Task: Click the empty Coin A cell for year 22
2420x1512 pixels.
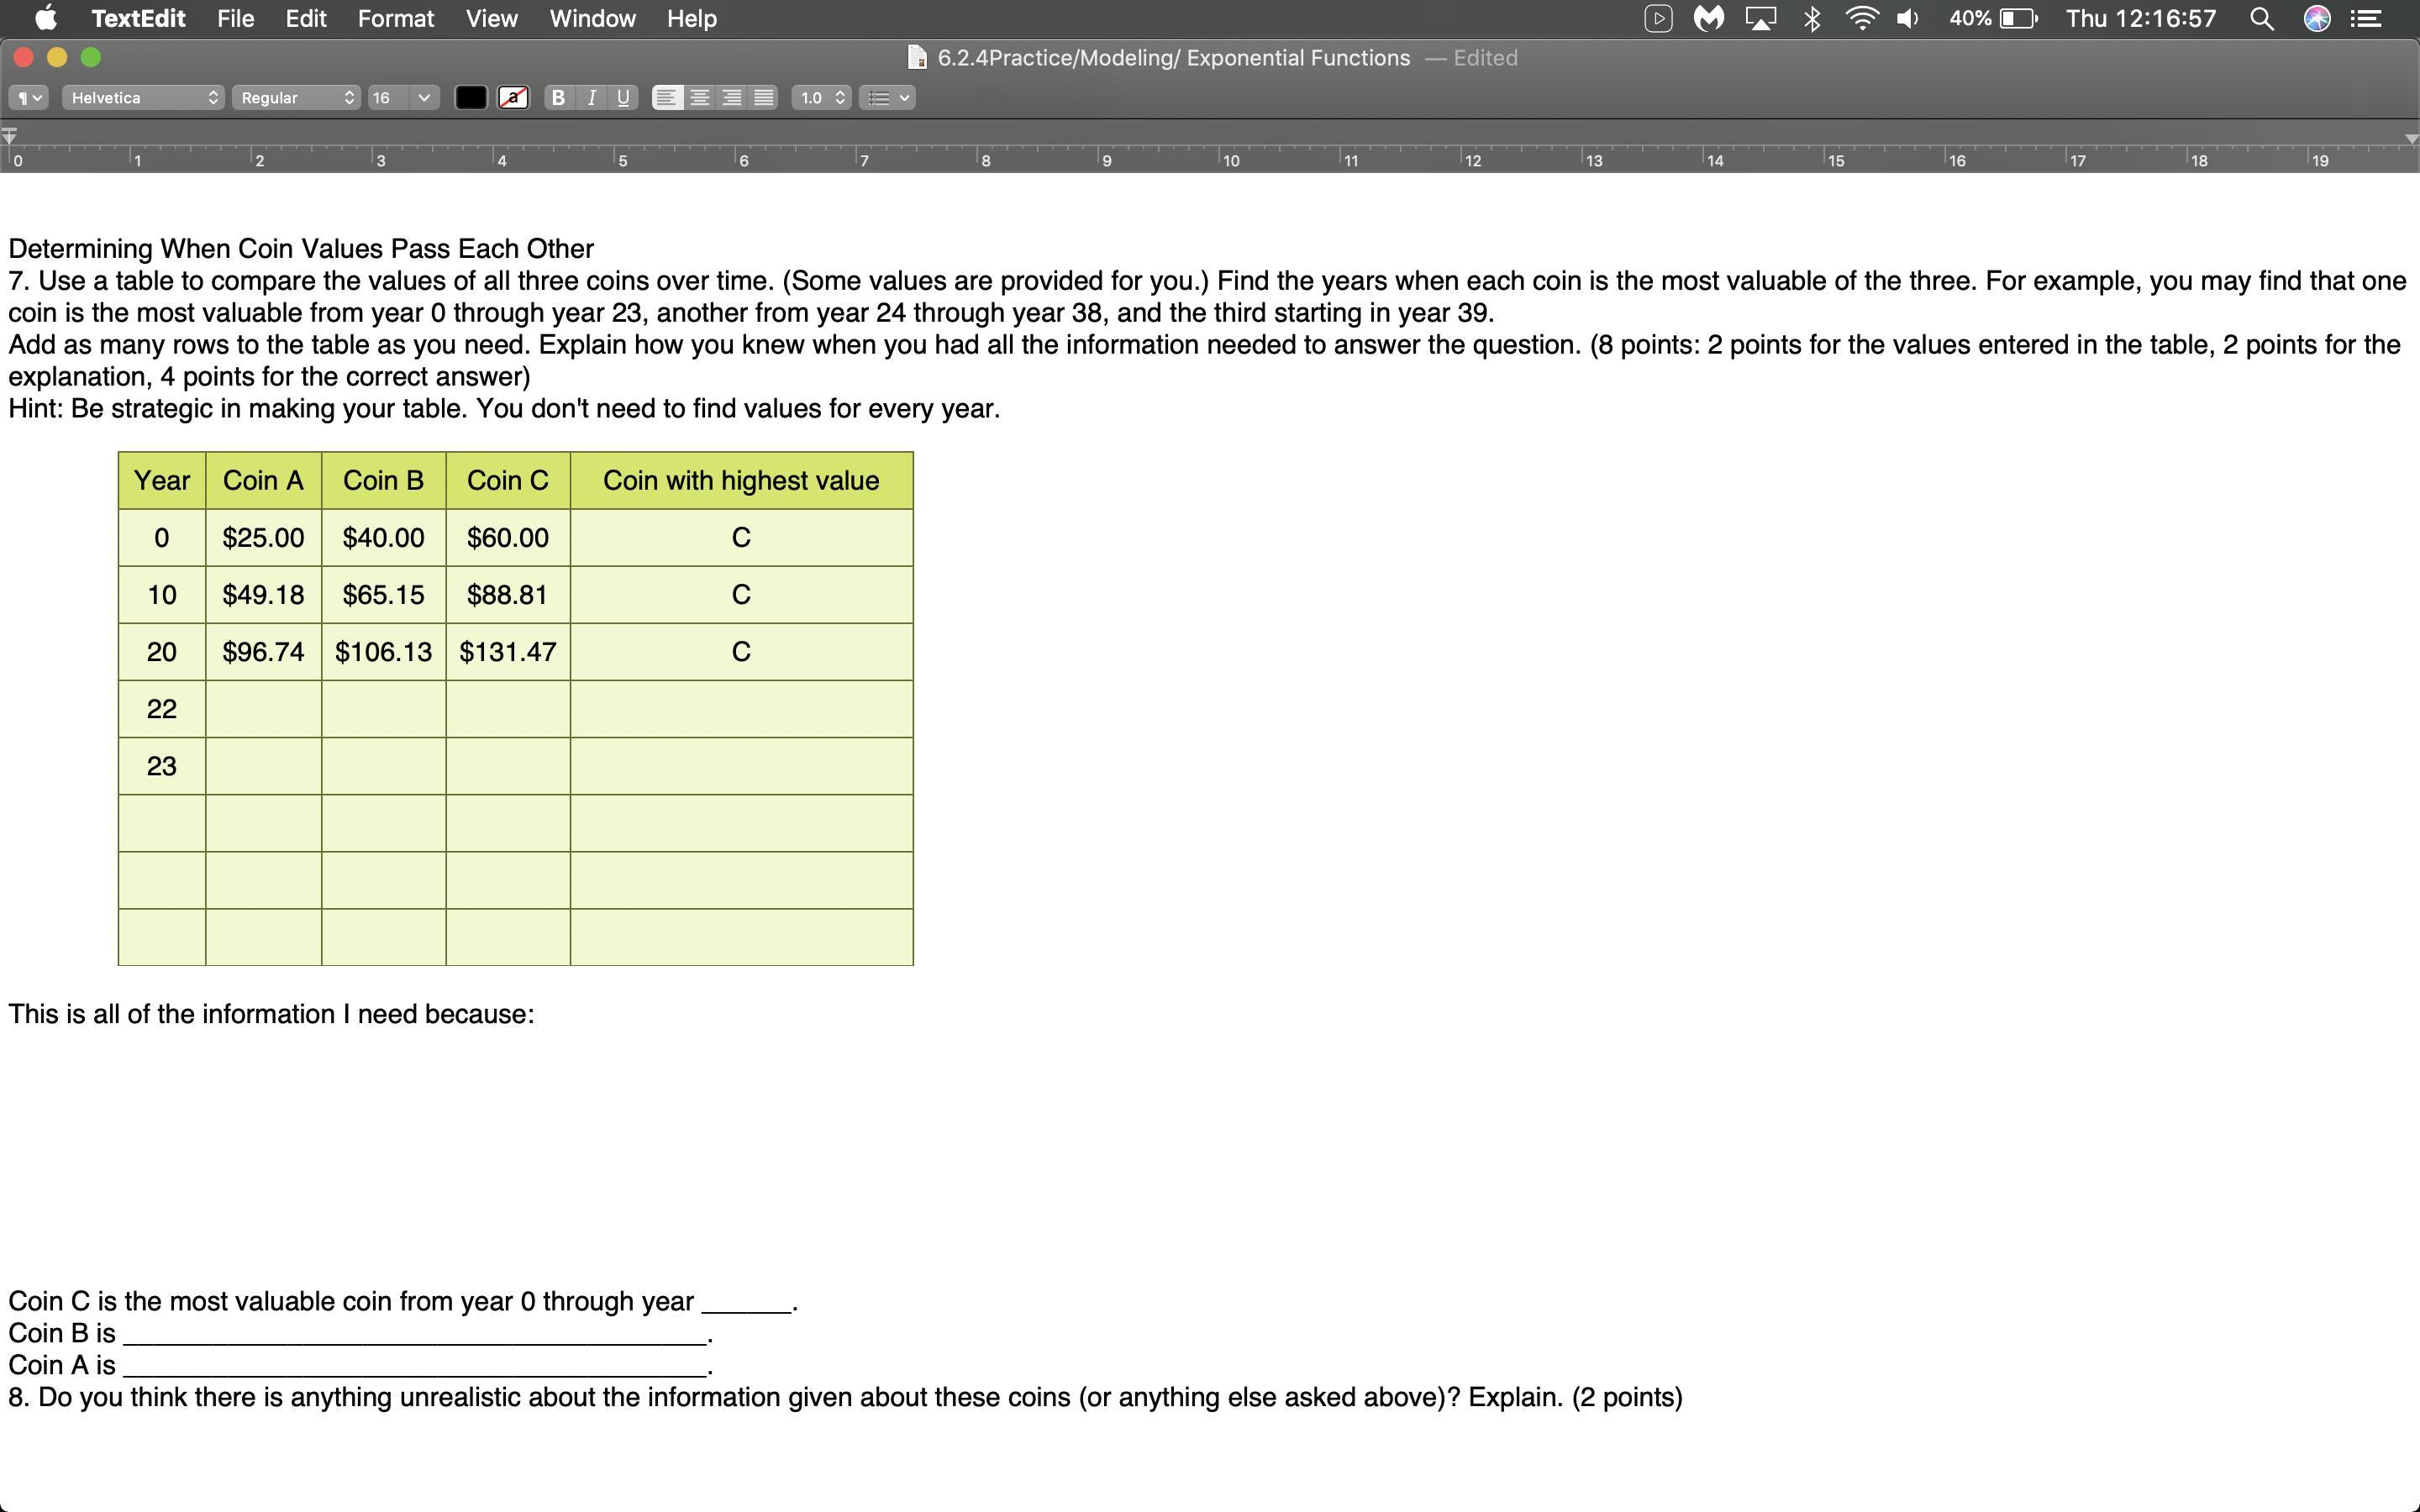Action: [263, 709]
